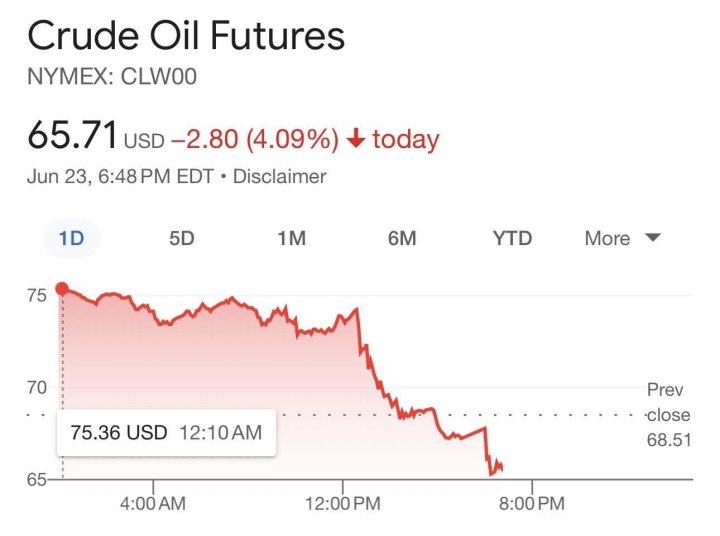Open the 6M chart view

click(401, 238)
